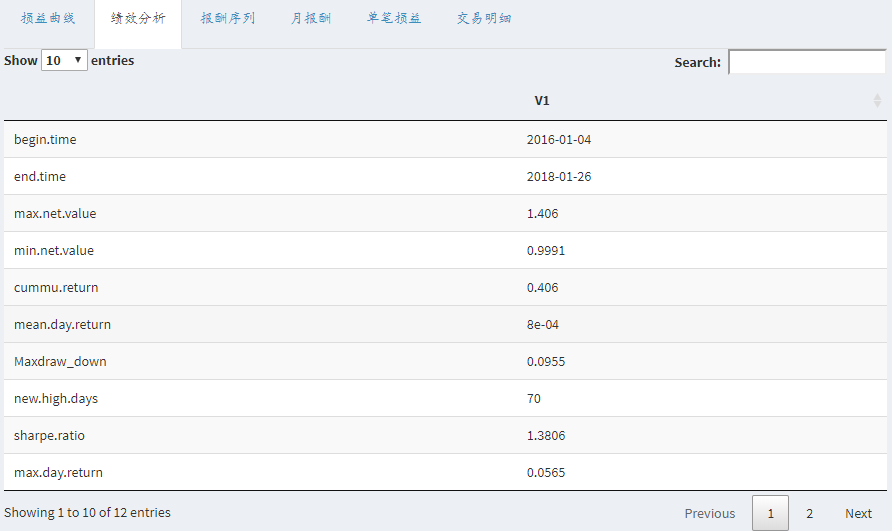Click the new.high.days row

(56, 398)
